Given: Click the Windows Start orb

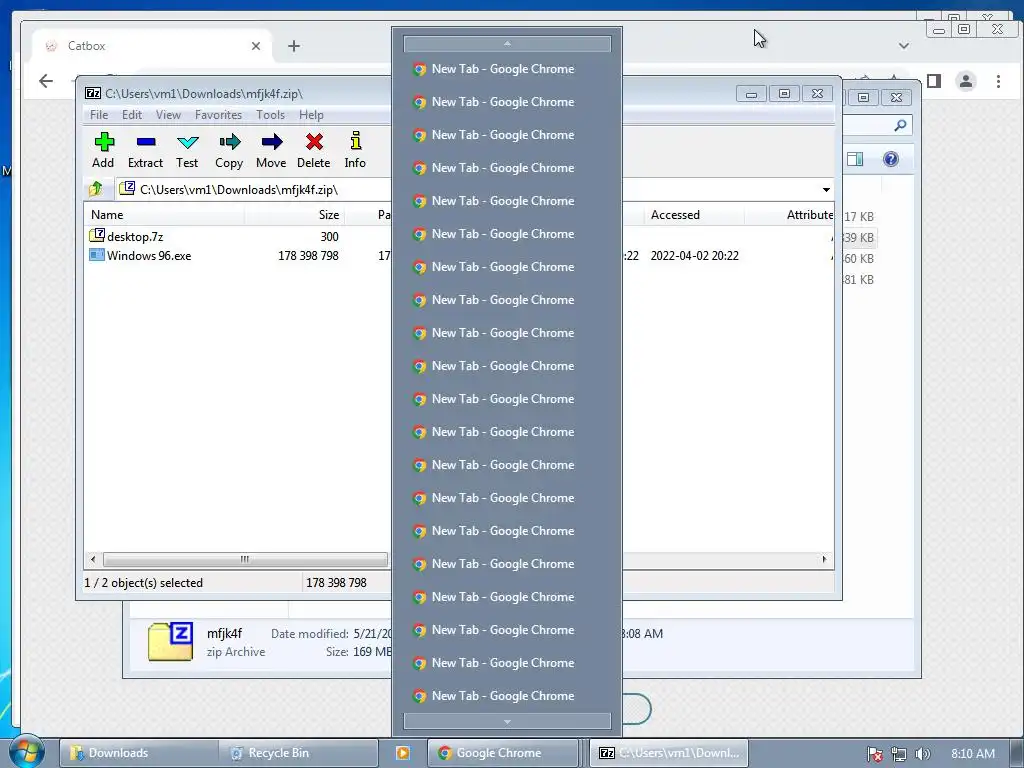Looking at the screenshot, I should [x=25, y=753].
